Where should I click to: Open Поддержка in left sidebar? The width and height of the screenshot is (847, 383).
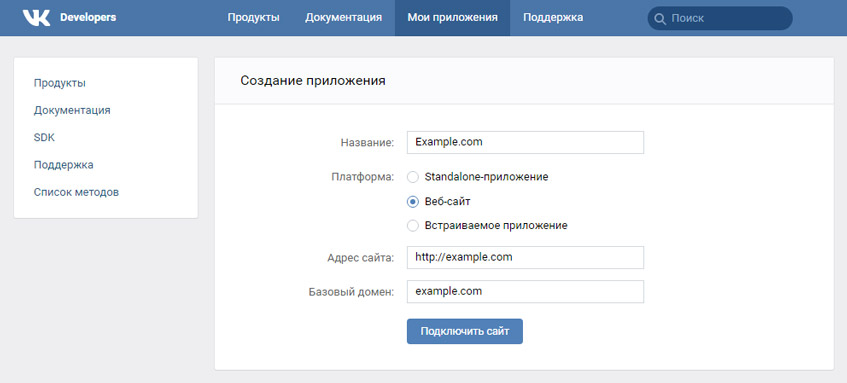click(x=64, y=165)
